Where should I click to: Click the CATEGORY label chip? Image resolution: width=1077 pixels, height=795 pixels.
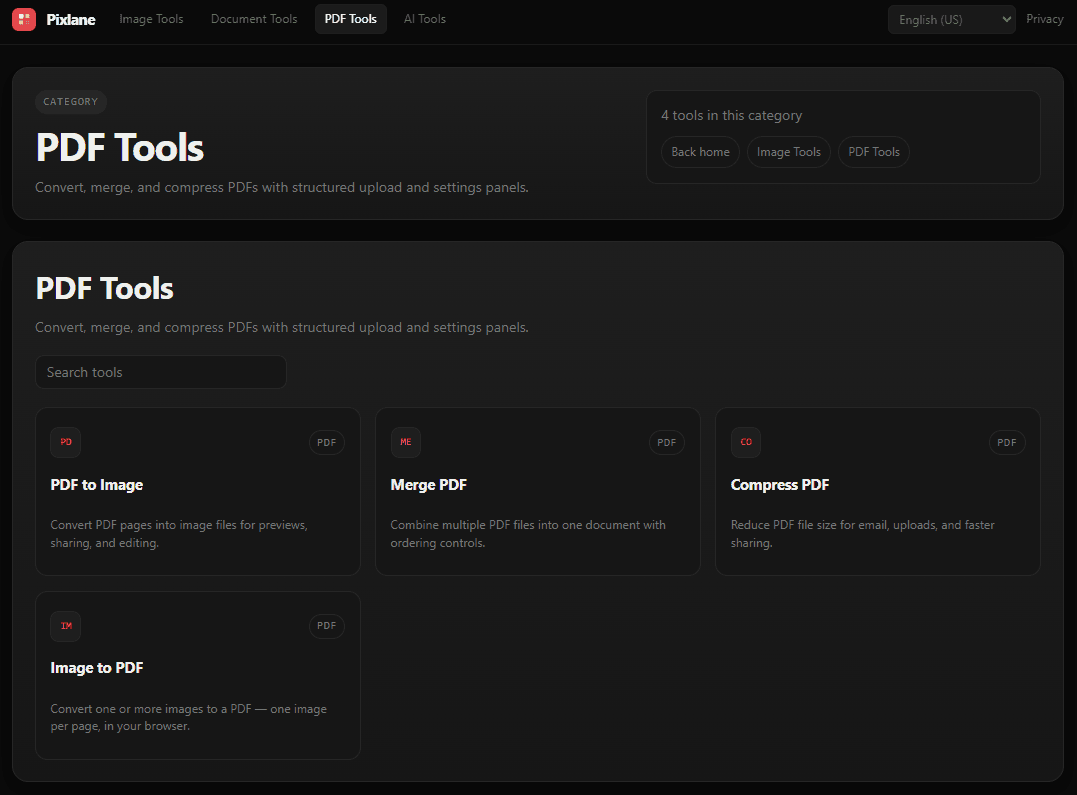tap(70, 101)
